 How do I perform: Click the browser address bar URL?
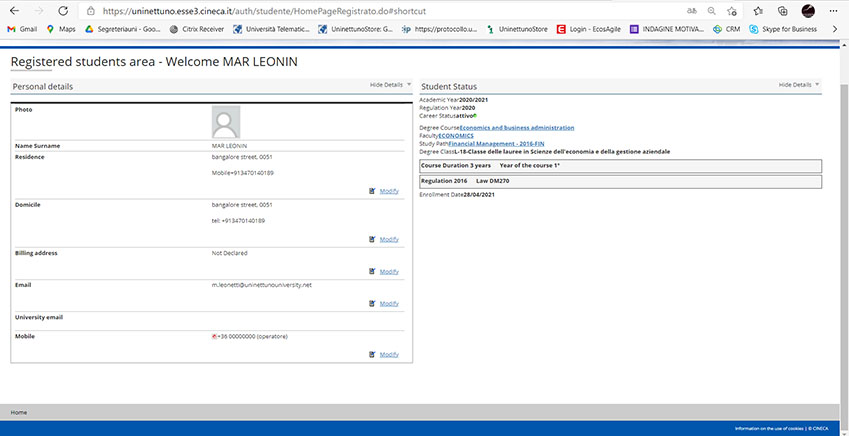click(x=300, y=10)
